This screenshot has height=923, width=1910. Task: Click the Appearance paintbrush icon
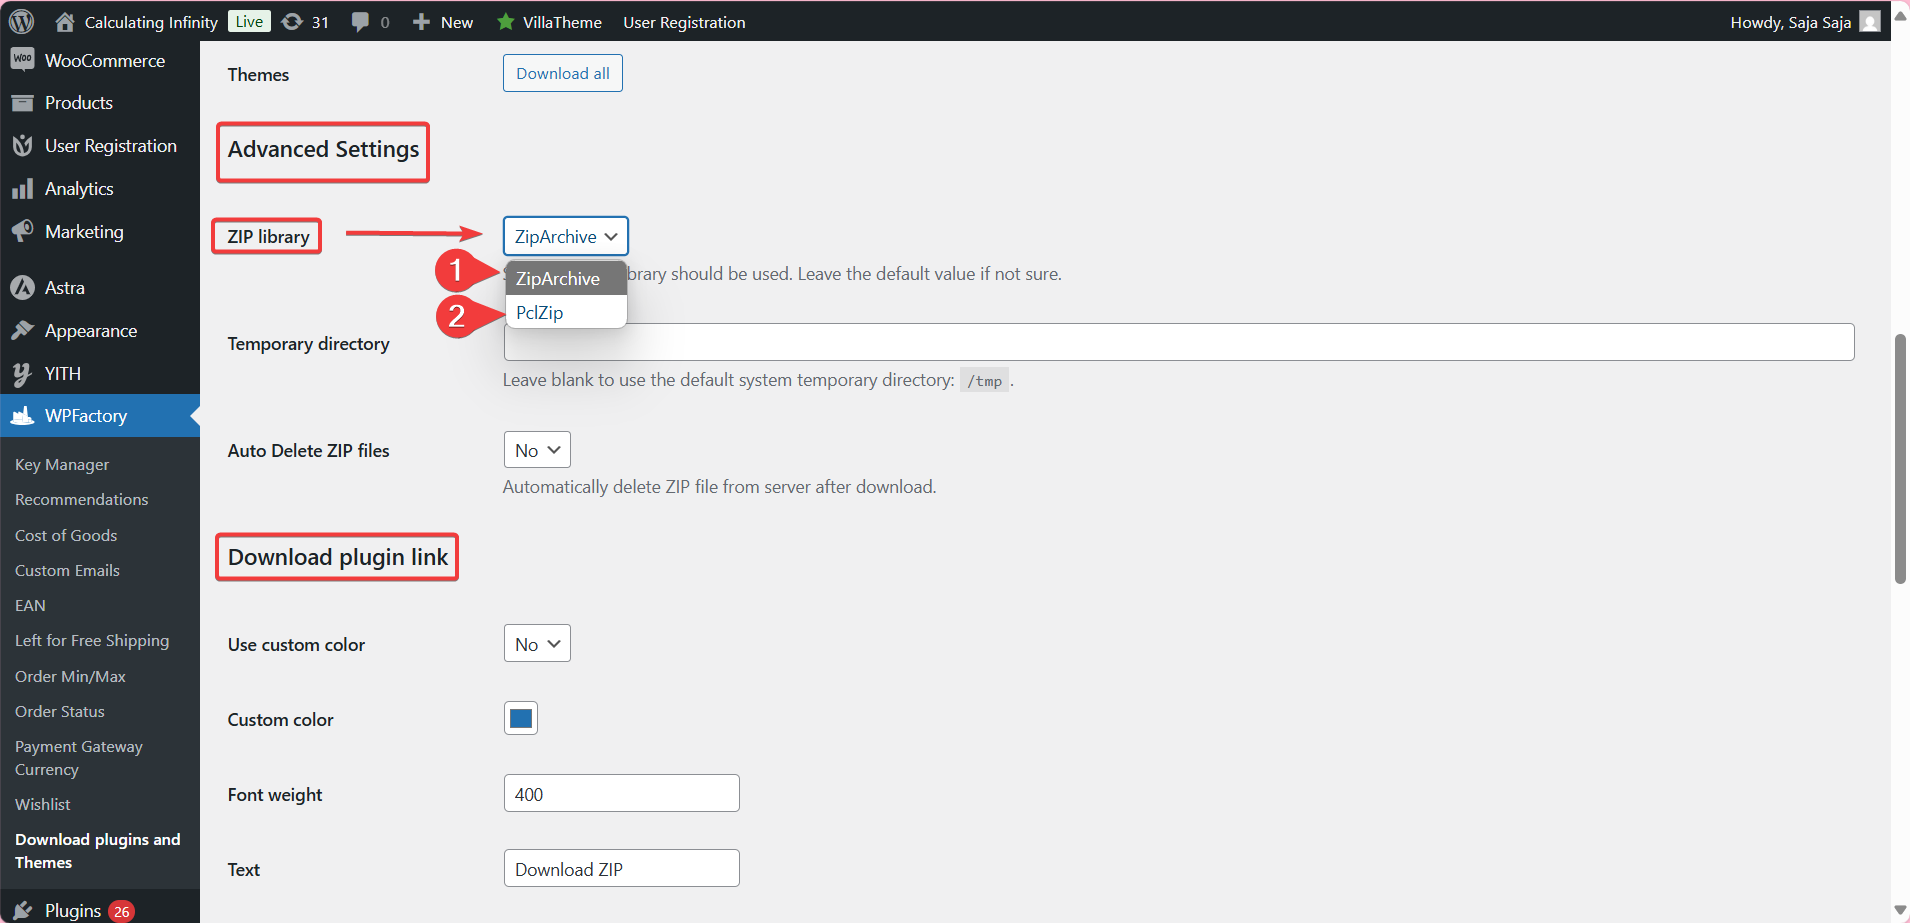22,330
